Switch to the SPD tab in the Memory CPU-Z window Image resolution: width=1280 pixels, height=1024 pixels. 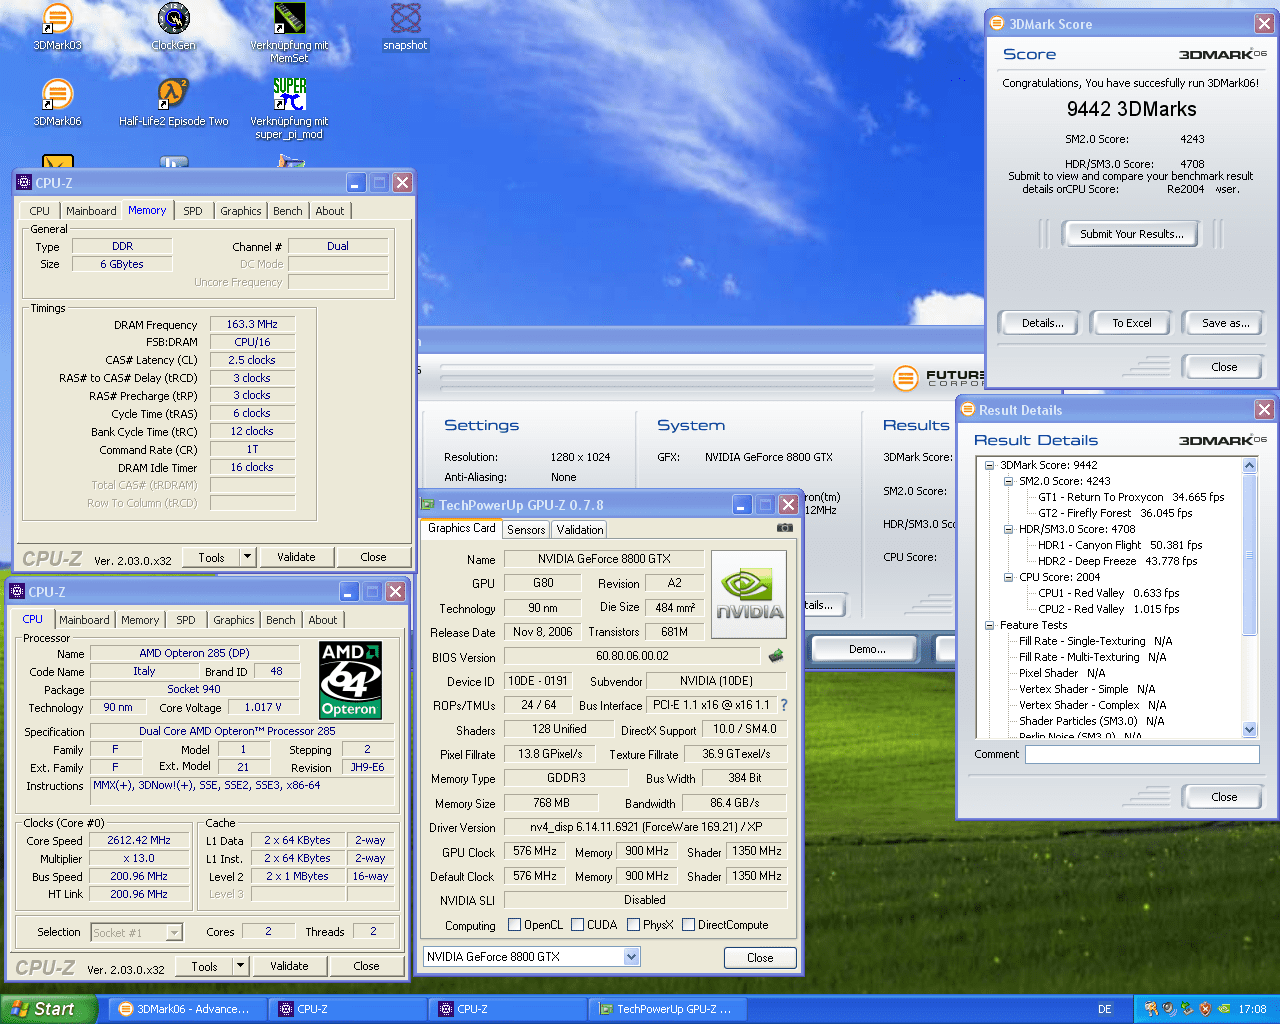[x=193, y=211]
